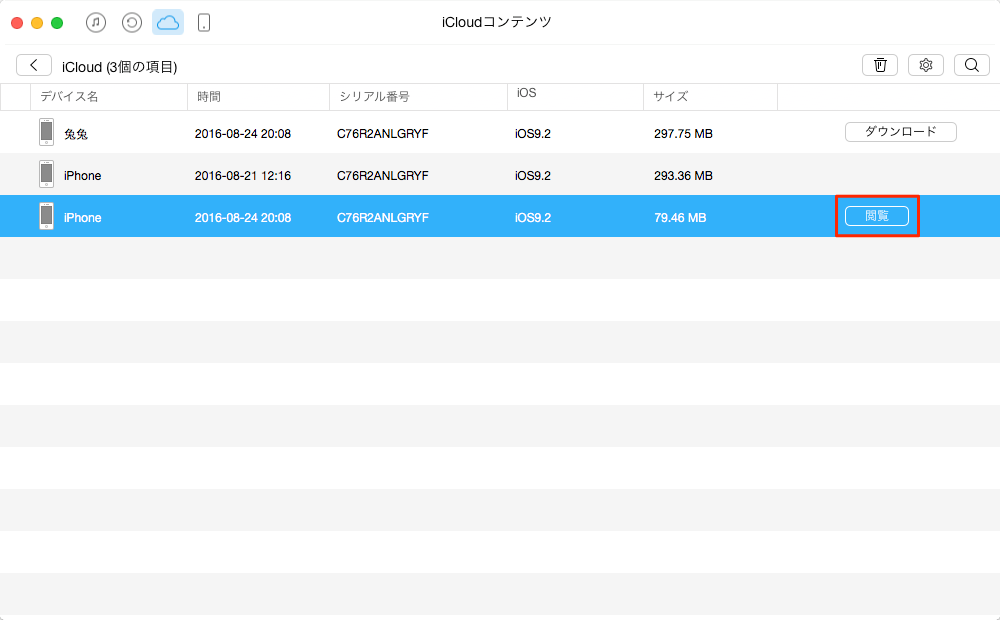Screen dimensions: 1000x620
Task: Click the 297.75 MB size value
Action: [683, 134]
